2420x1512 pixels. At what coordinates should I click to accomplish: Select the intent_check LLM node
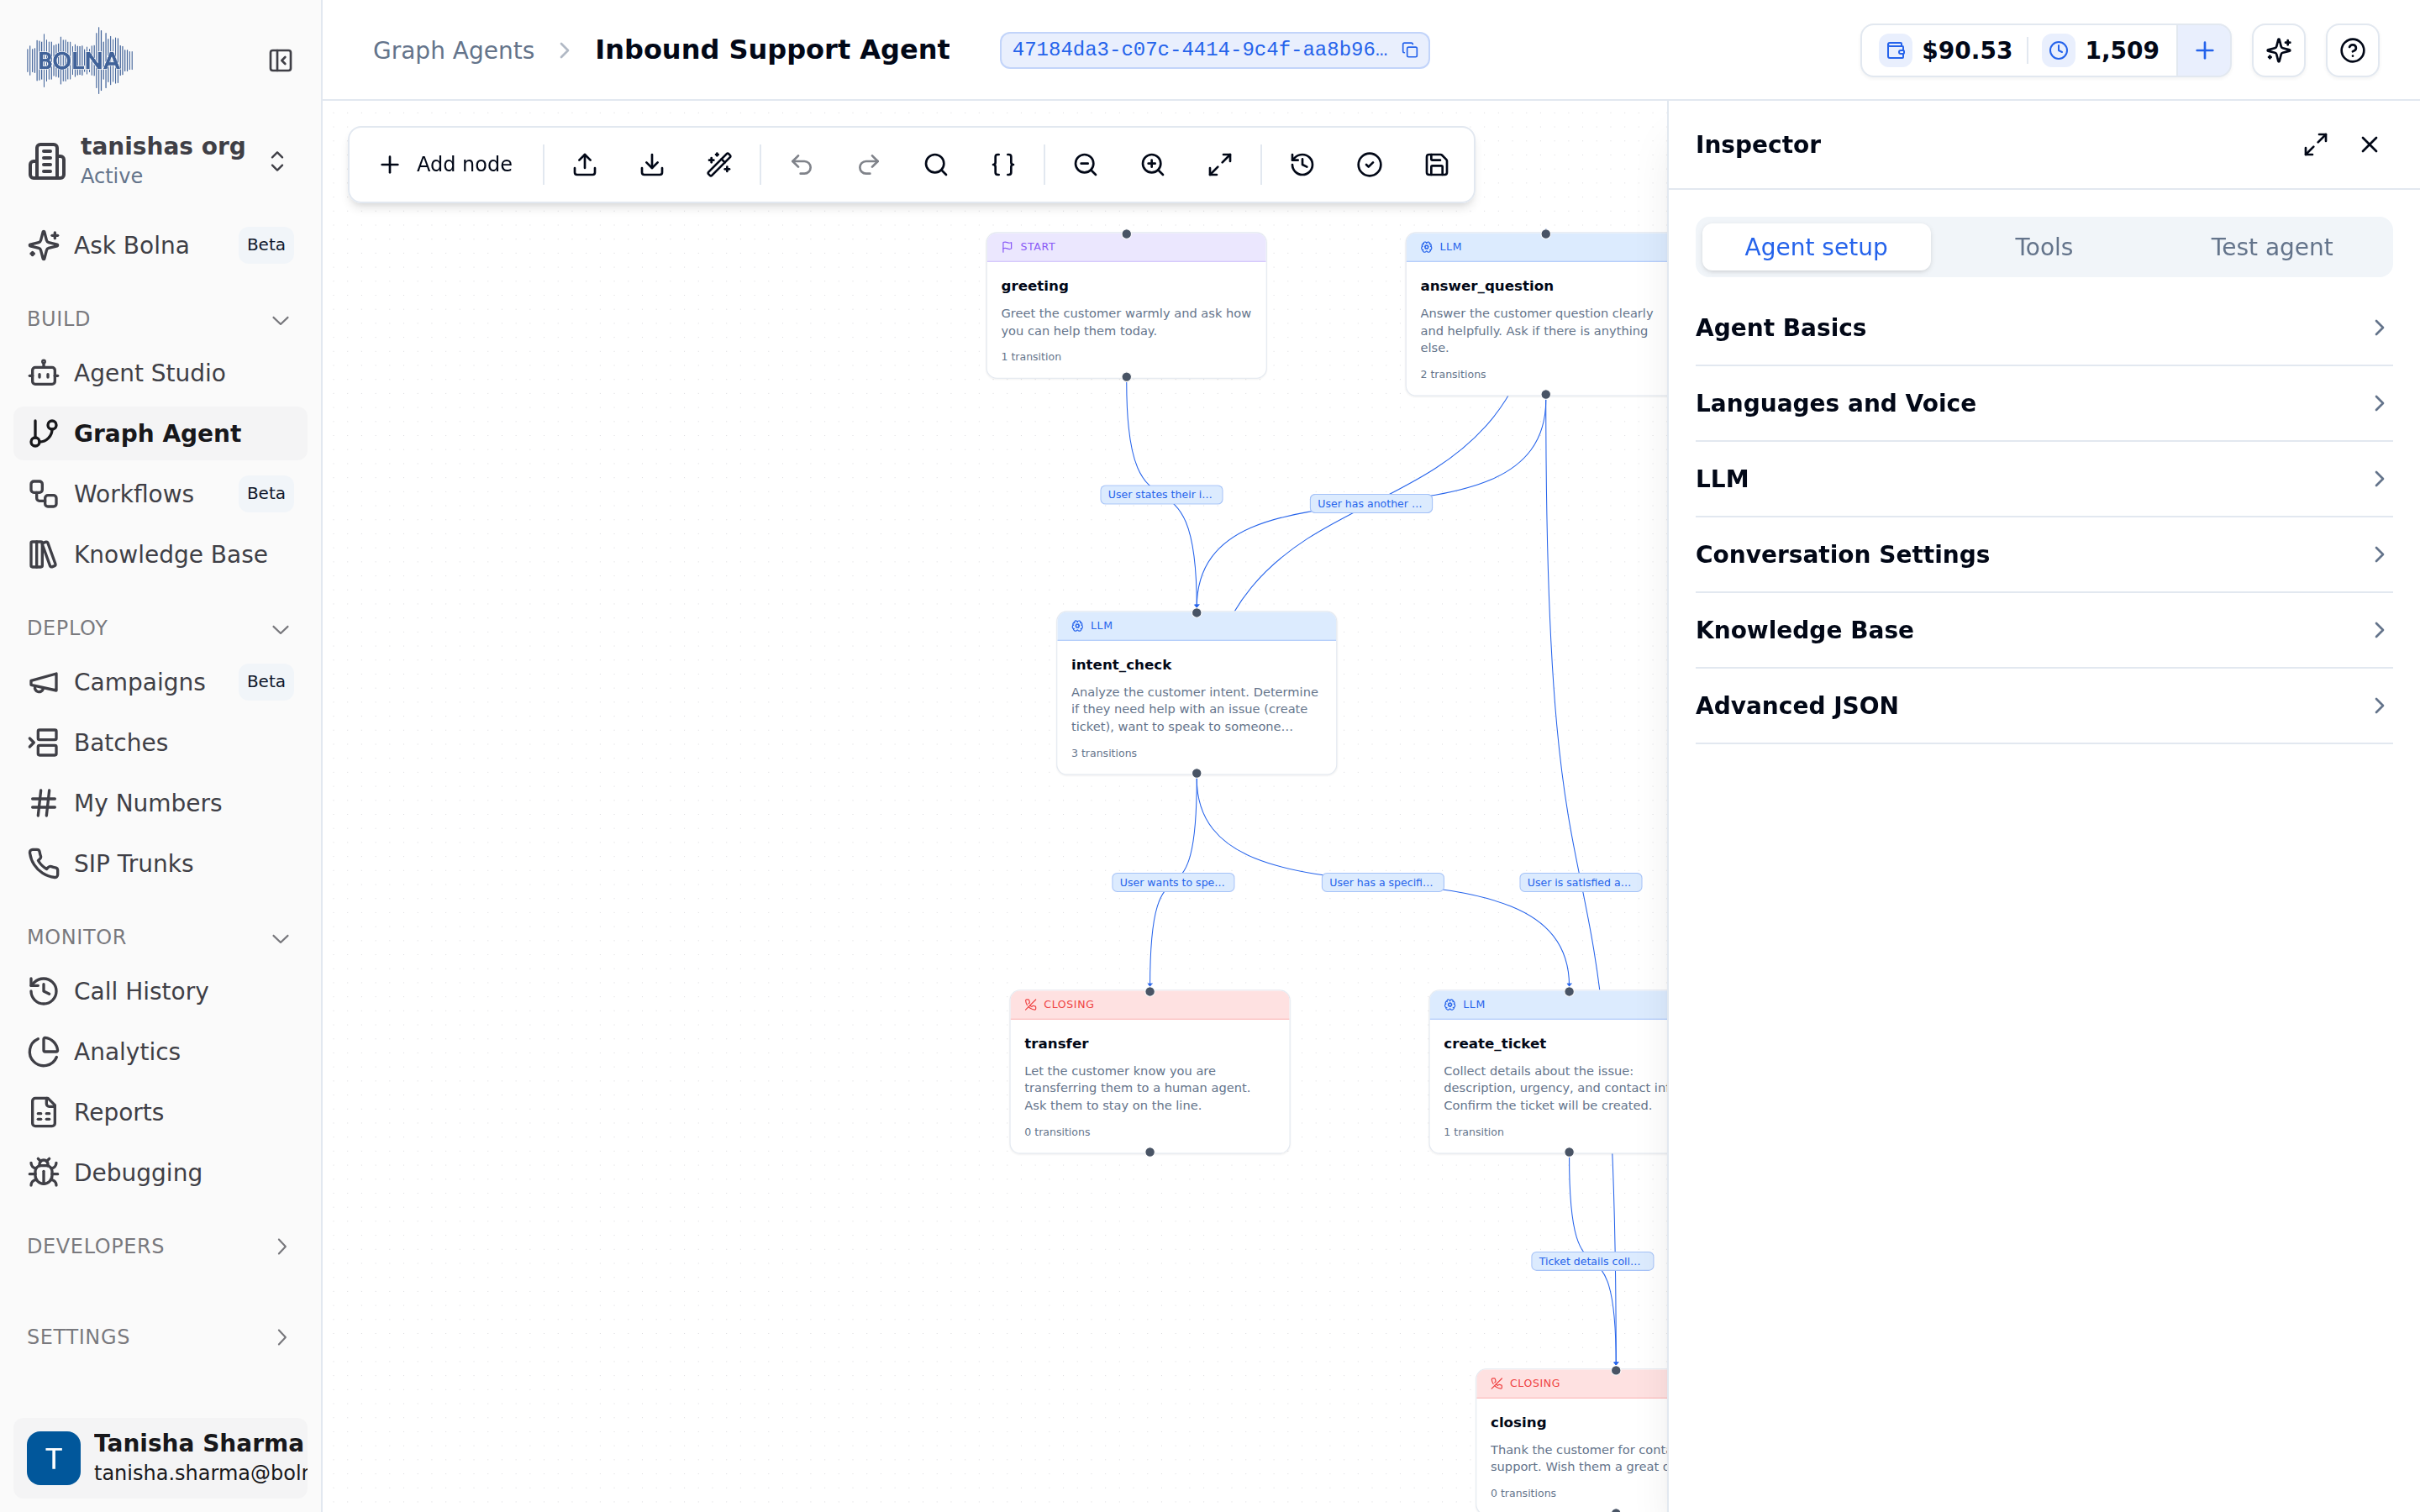1196,693
